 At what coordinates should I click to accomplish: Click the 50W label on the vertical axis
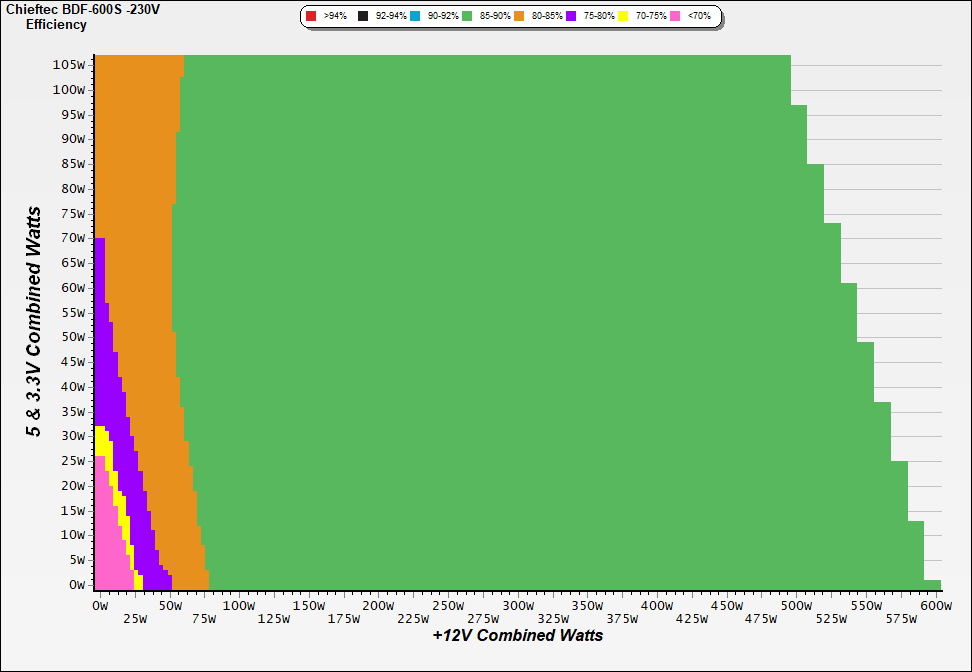click(x=71, y=337)
